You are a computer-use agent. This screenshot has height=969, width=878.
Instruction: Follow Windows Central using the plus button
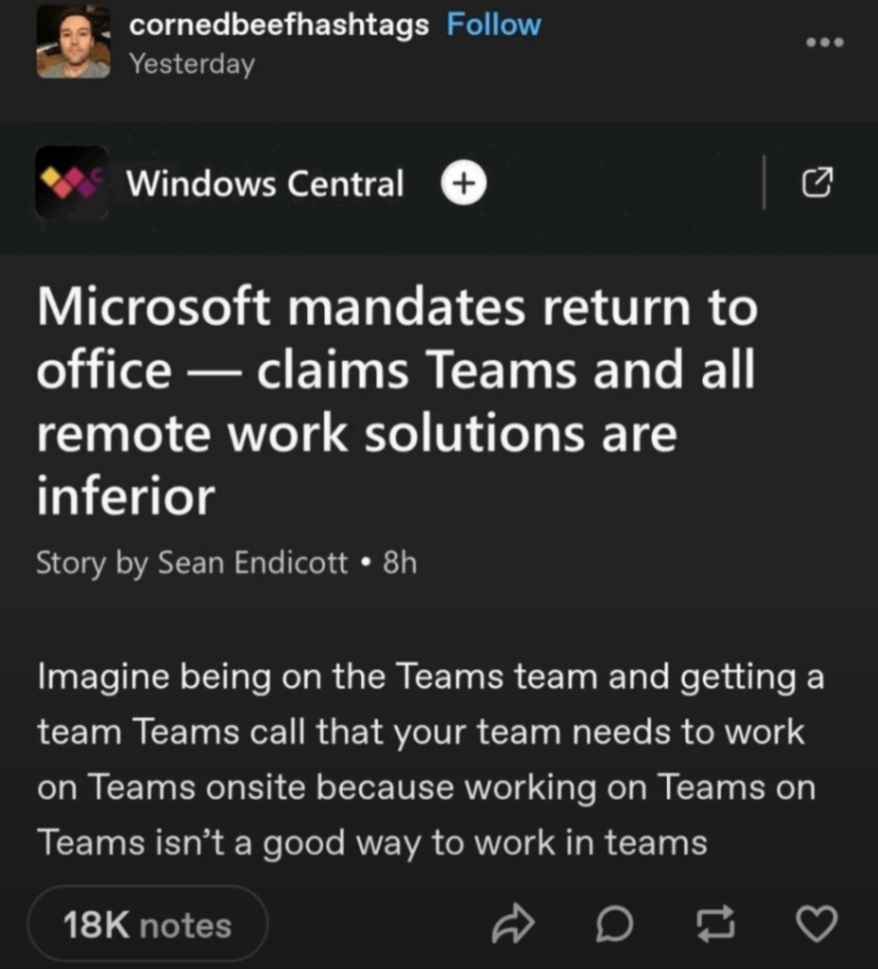[462, 182]
